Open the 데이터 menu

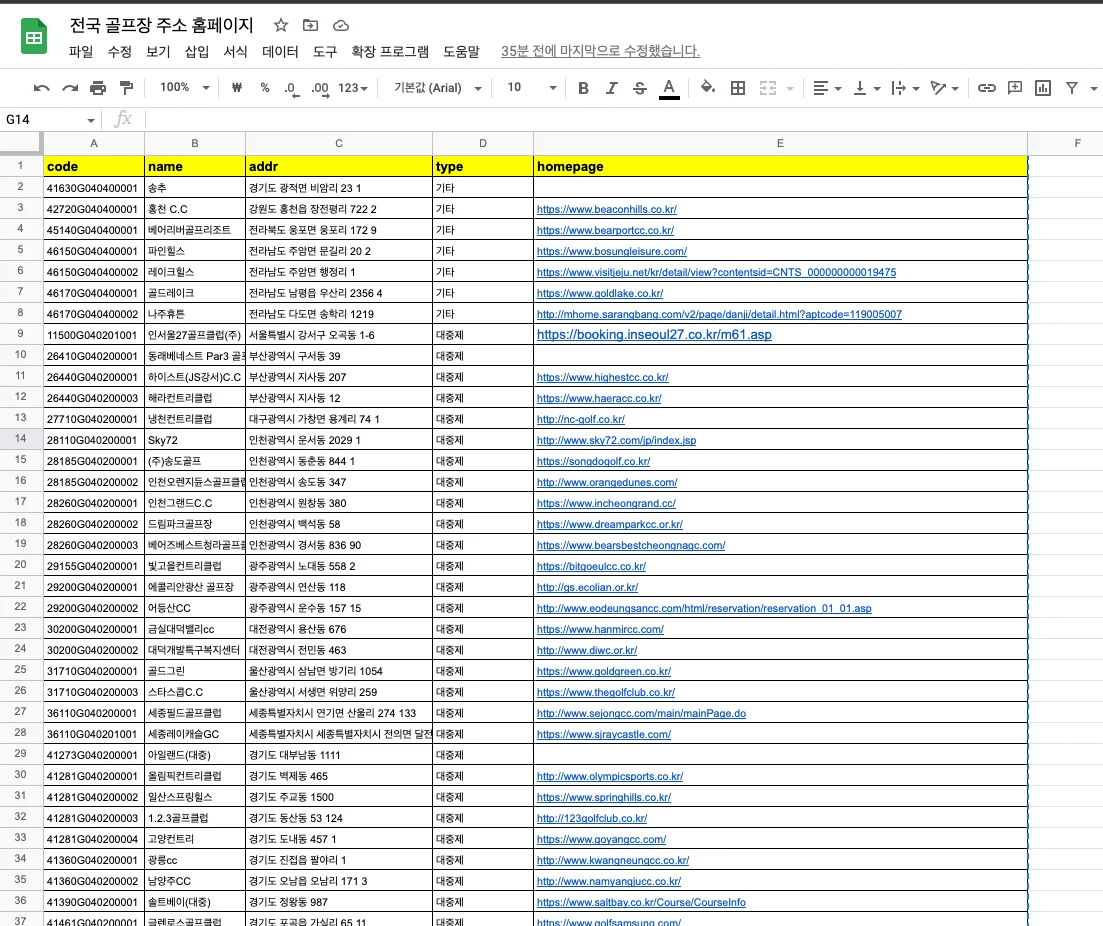tap(280, 51)
